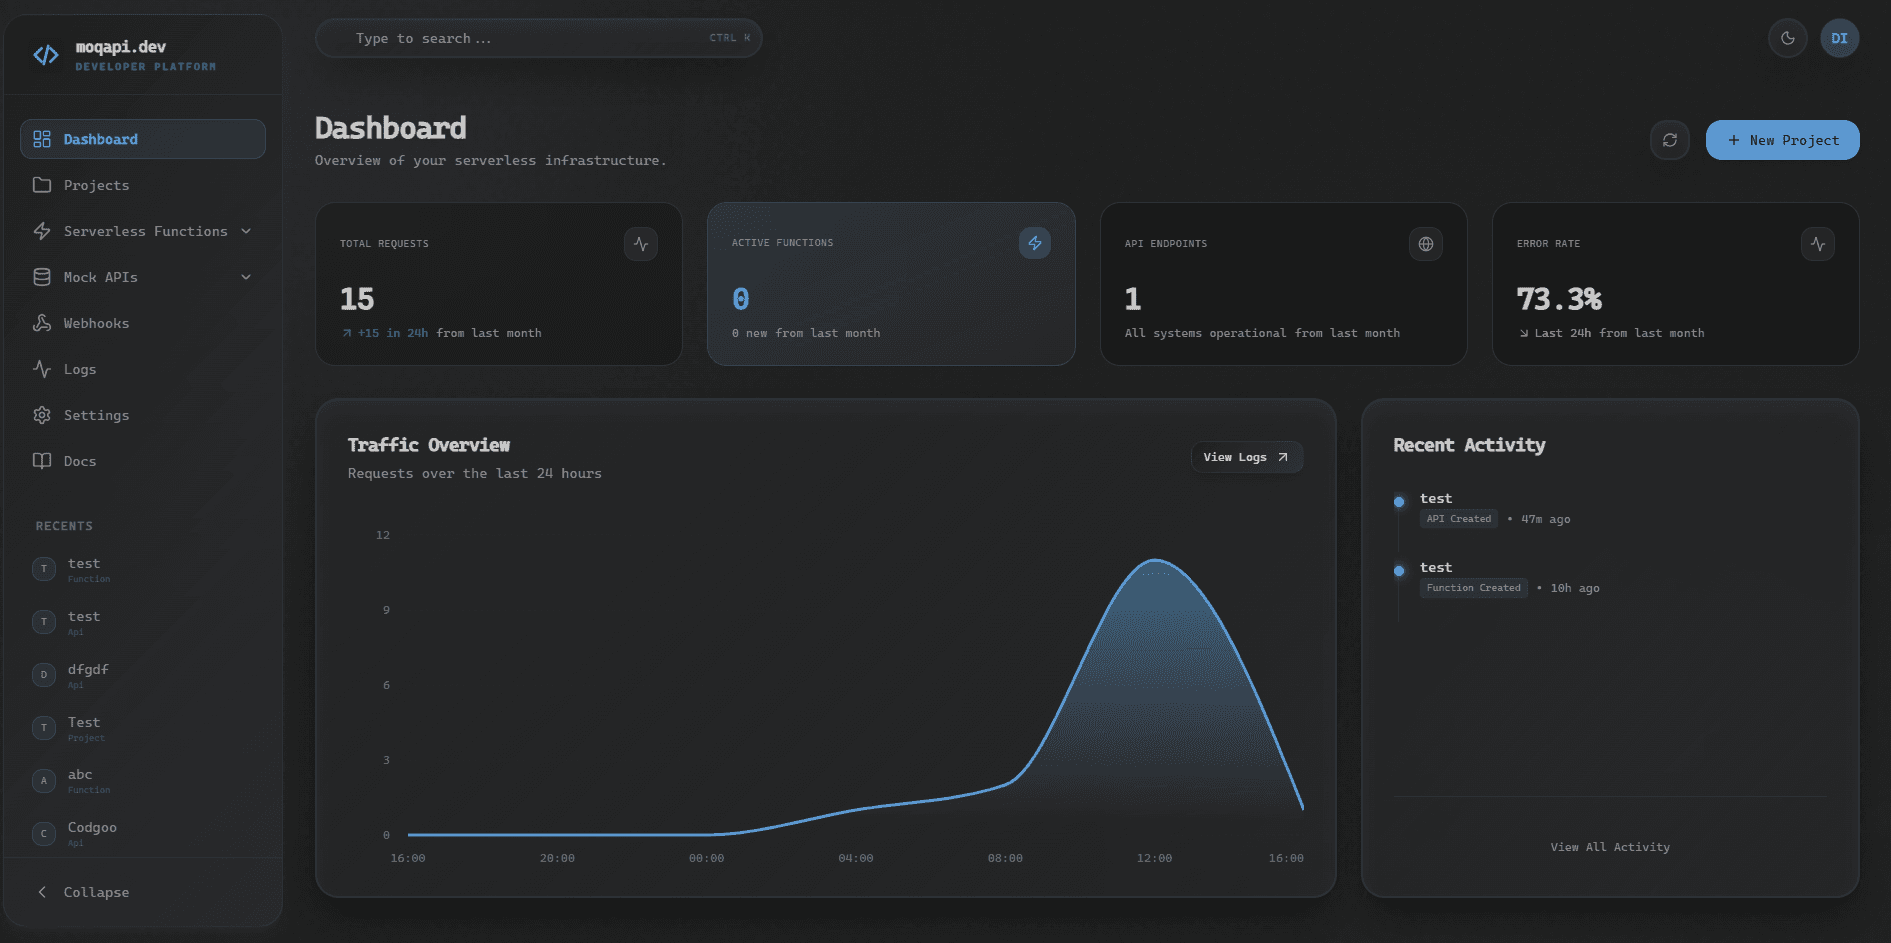Click the moqapi.dev logo icon

(x=45, y=55)
